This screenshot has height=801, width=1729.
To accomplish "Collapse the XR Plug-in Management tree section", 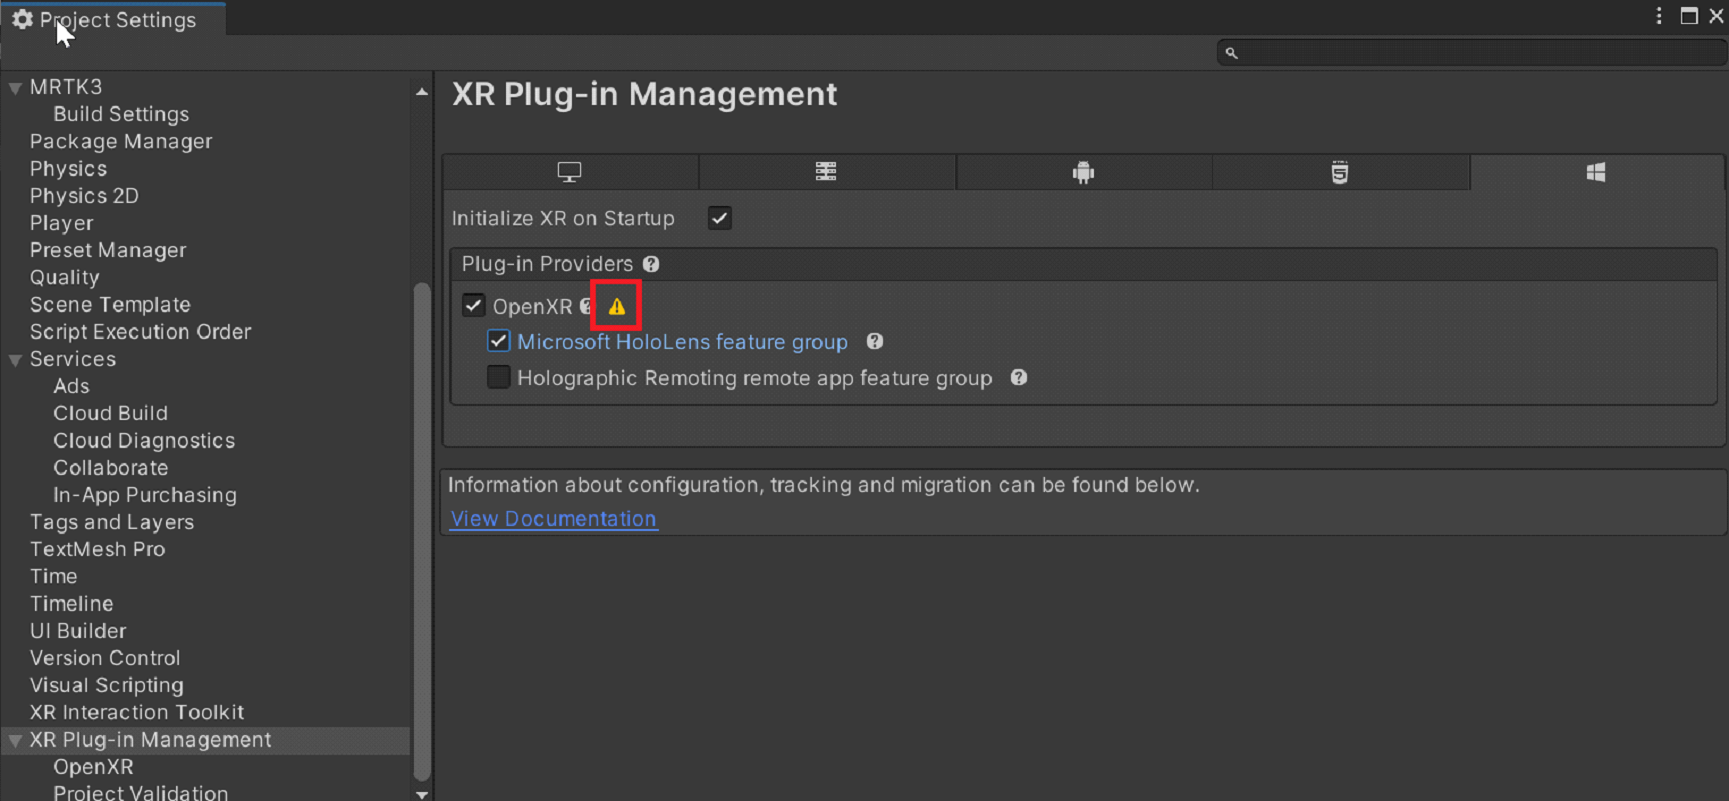I will pos(16,741).
